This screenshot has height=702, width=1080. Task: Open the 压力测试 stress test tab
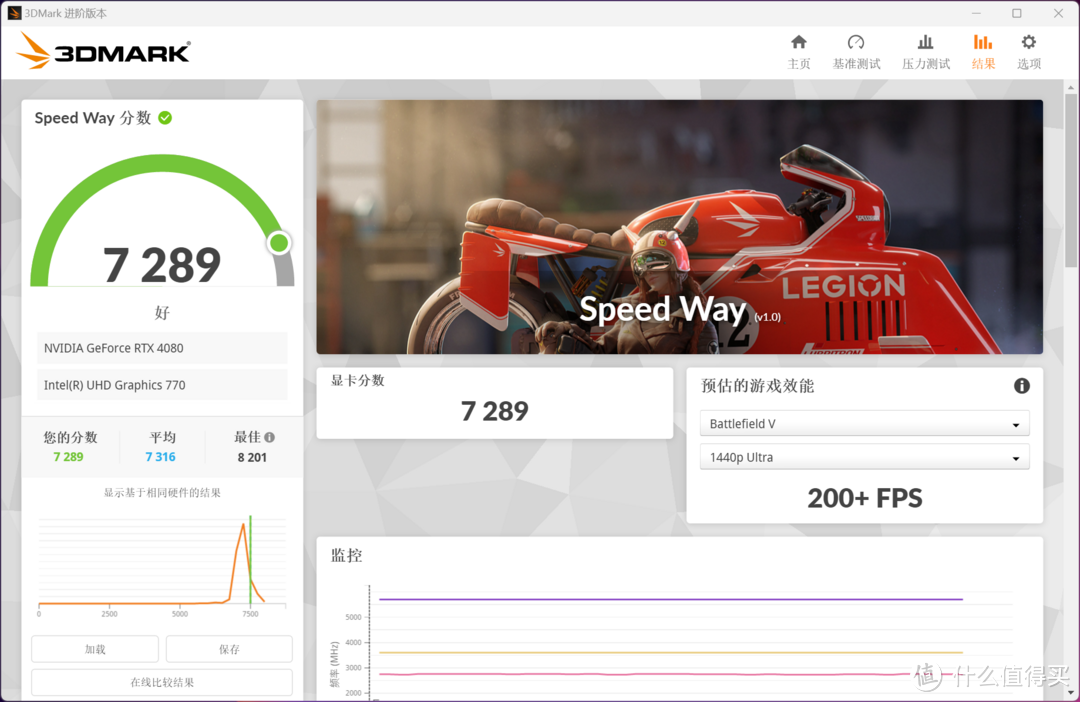(926, 52)
